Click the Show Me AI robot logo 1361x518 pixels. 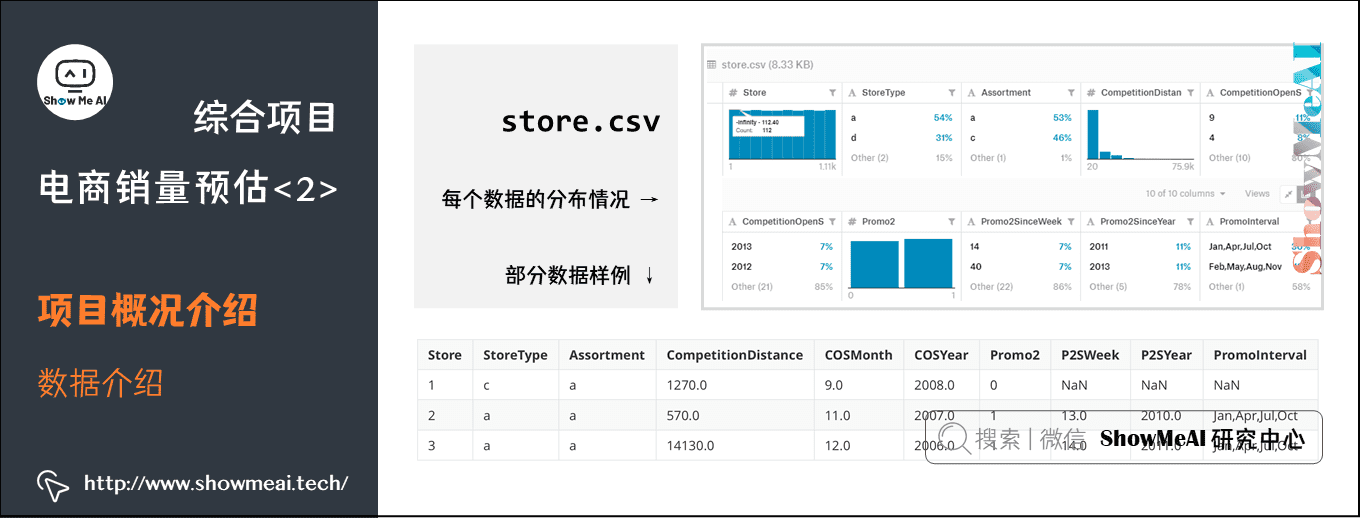point(75,81)
